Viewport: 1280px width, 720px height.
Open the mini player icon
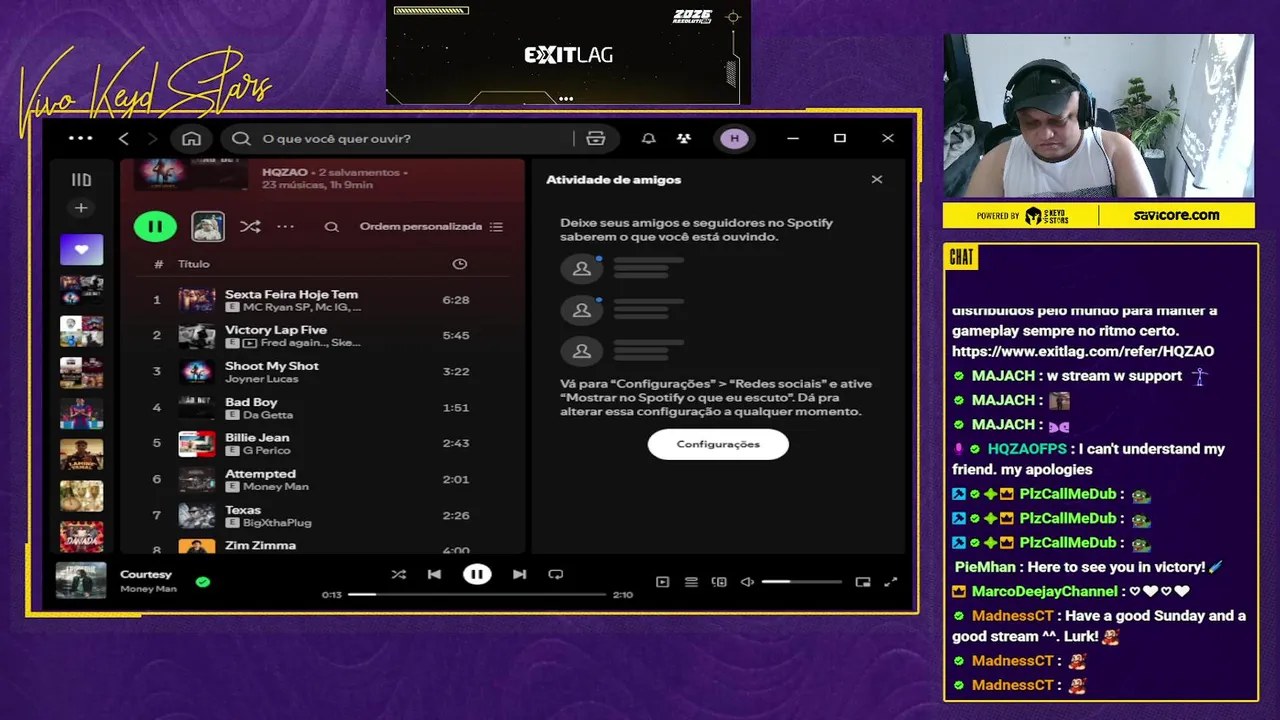863,582
